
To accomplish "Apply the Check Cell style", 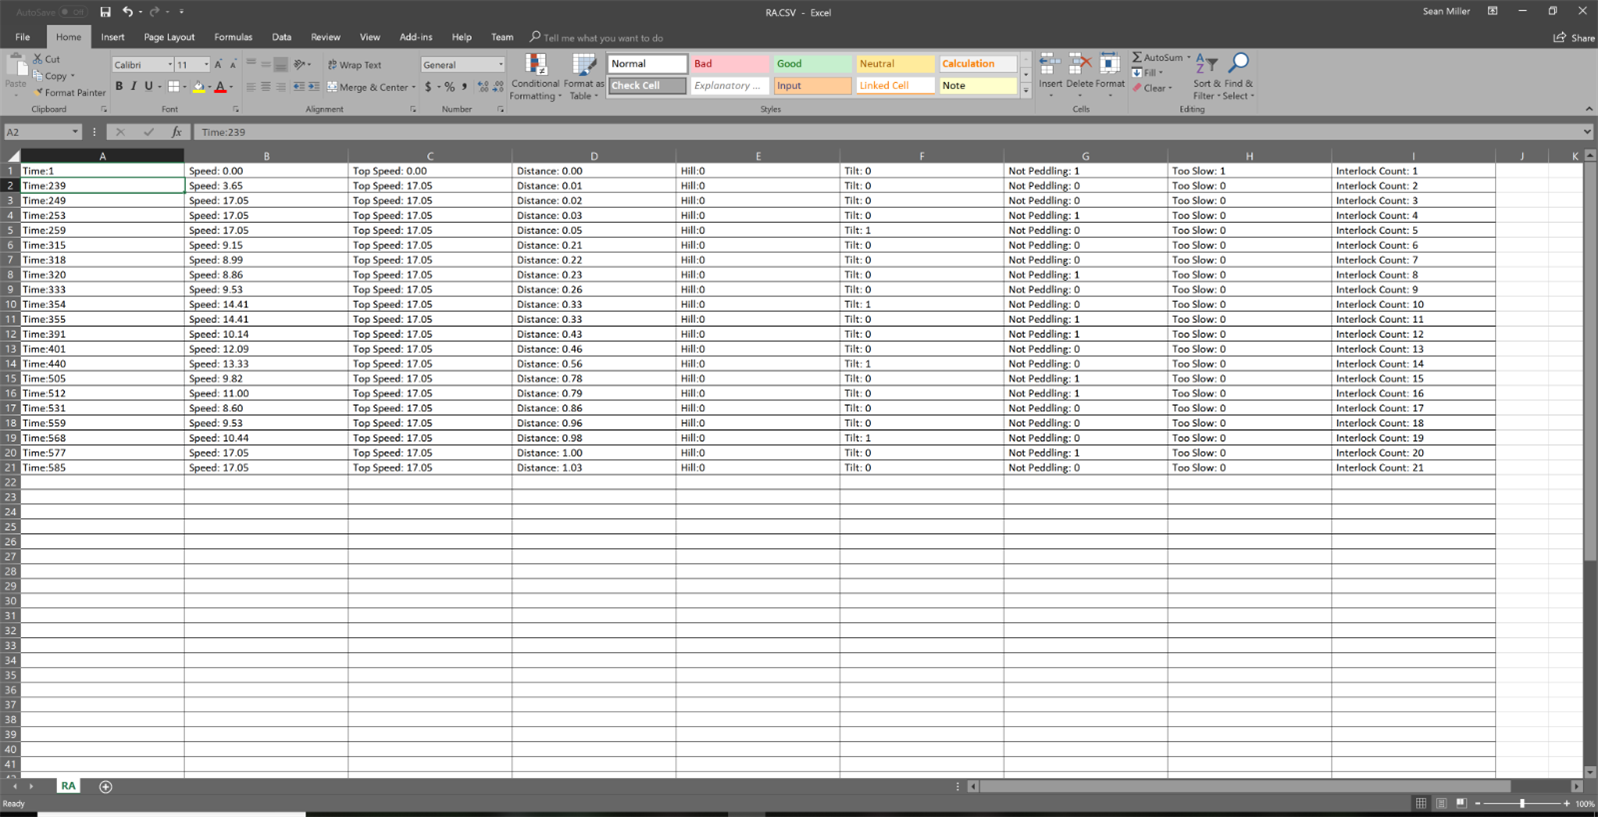I will tap(647, 86).
